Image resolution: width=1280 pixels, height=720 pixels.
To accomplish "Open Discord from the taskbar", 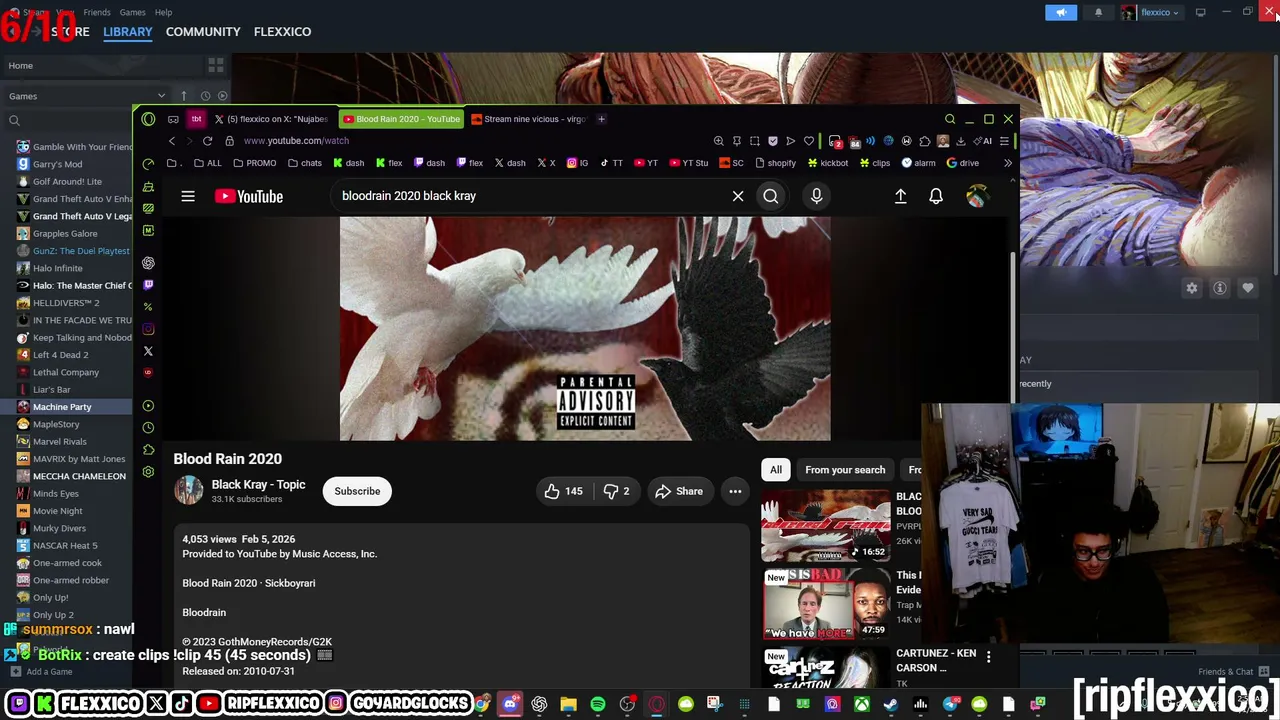I will [510, 705].
